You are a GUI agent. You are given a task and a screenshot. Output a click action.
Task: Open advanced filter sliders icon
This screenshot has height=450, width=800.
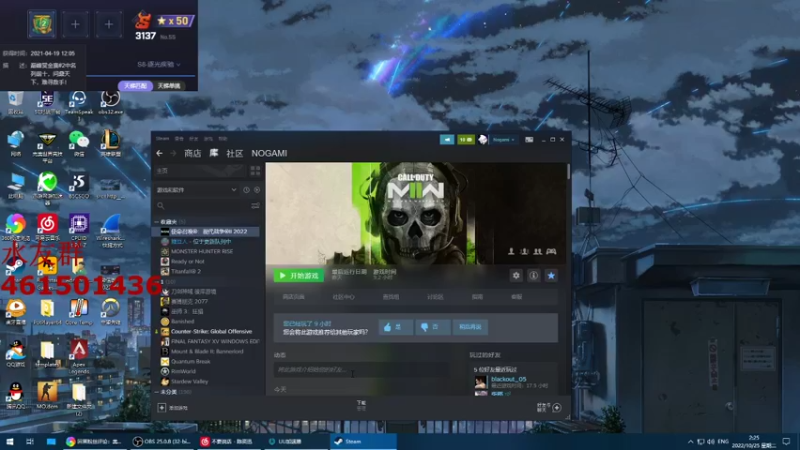[255, 206]
